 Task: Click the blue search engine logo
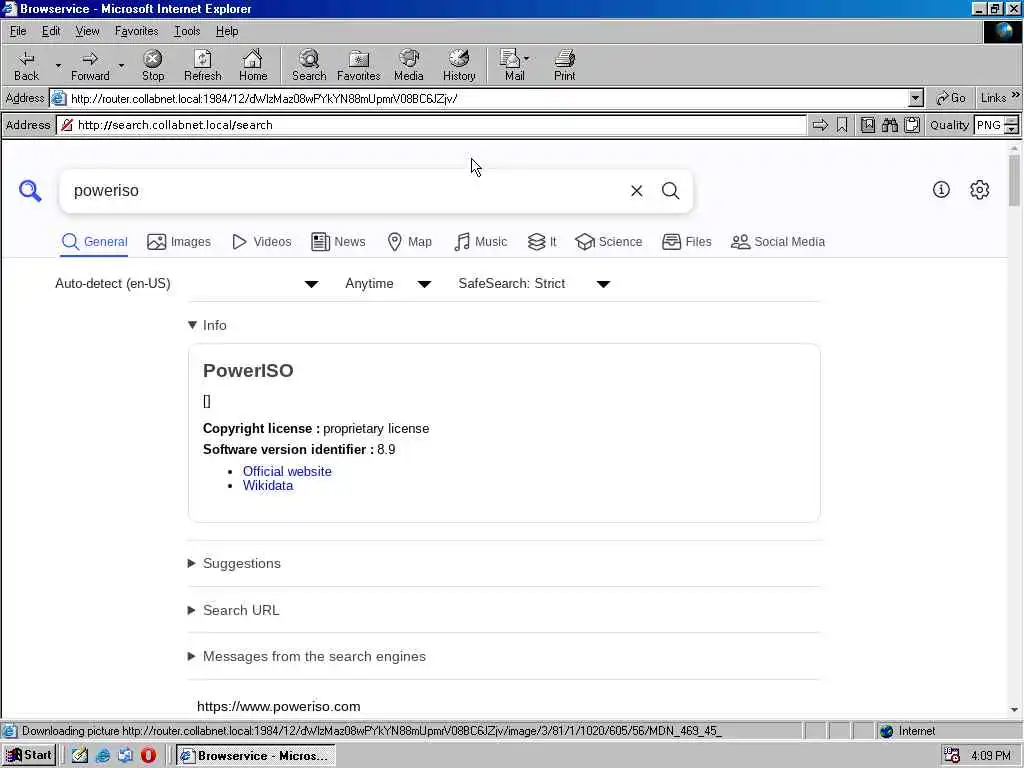click(30, 191)
